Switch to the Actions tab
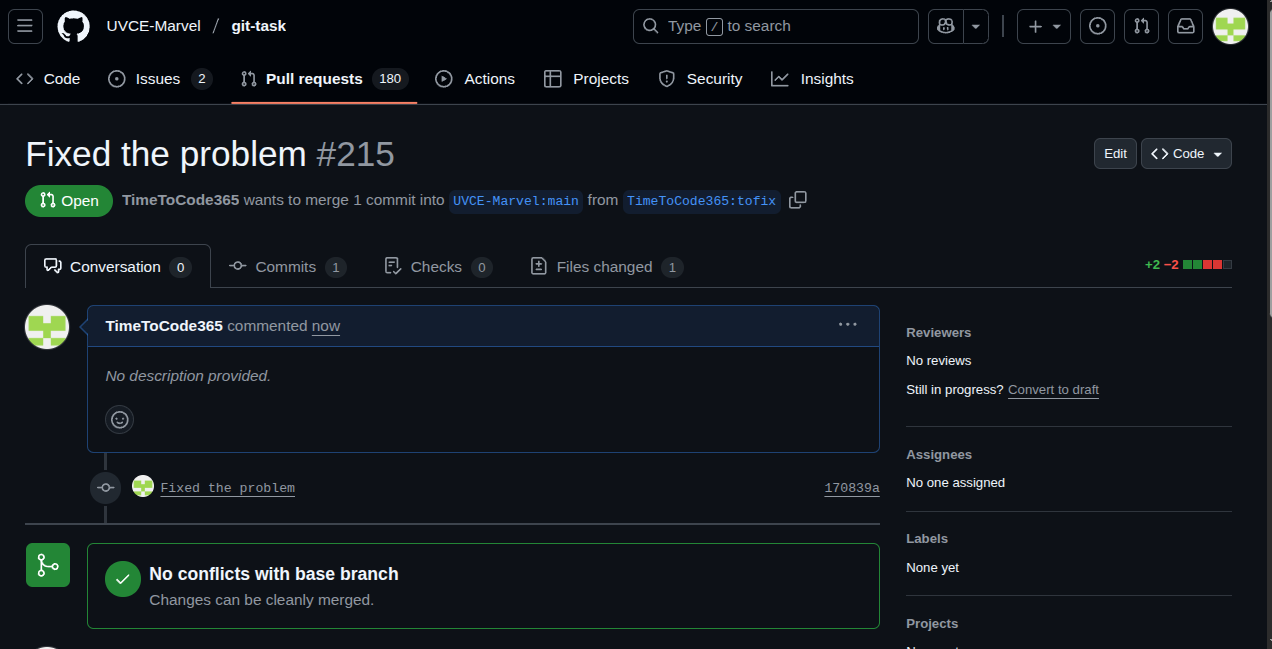 point(475,79)
